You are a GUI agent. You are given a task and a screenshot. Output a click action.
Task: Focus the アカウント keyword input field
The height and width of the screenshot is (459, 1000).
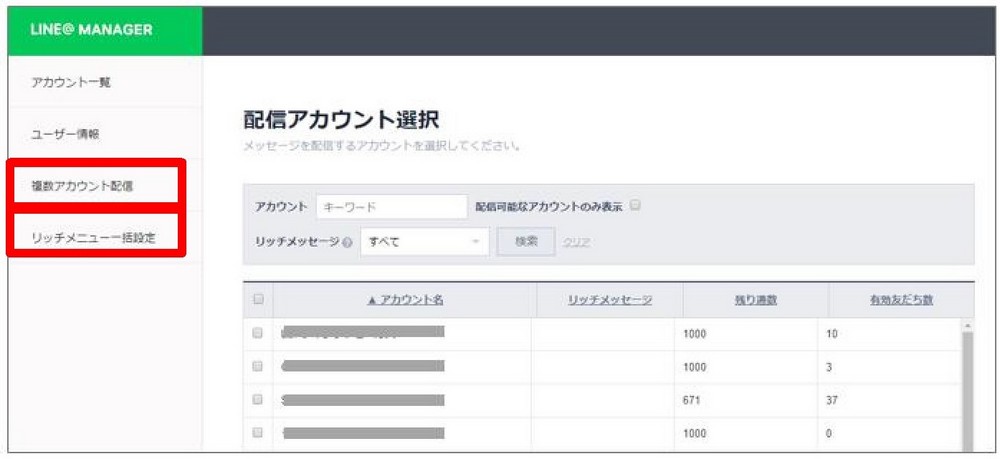click(391, 206)
